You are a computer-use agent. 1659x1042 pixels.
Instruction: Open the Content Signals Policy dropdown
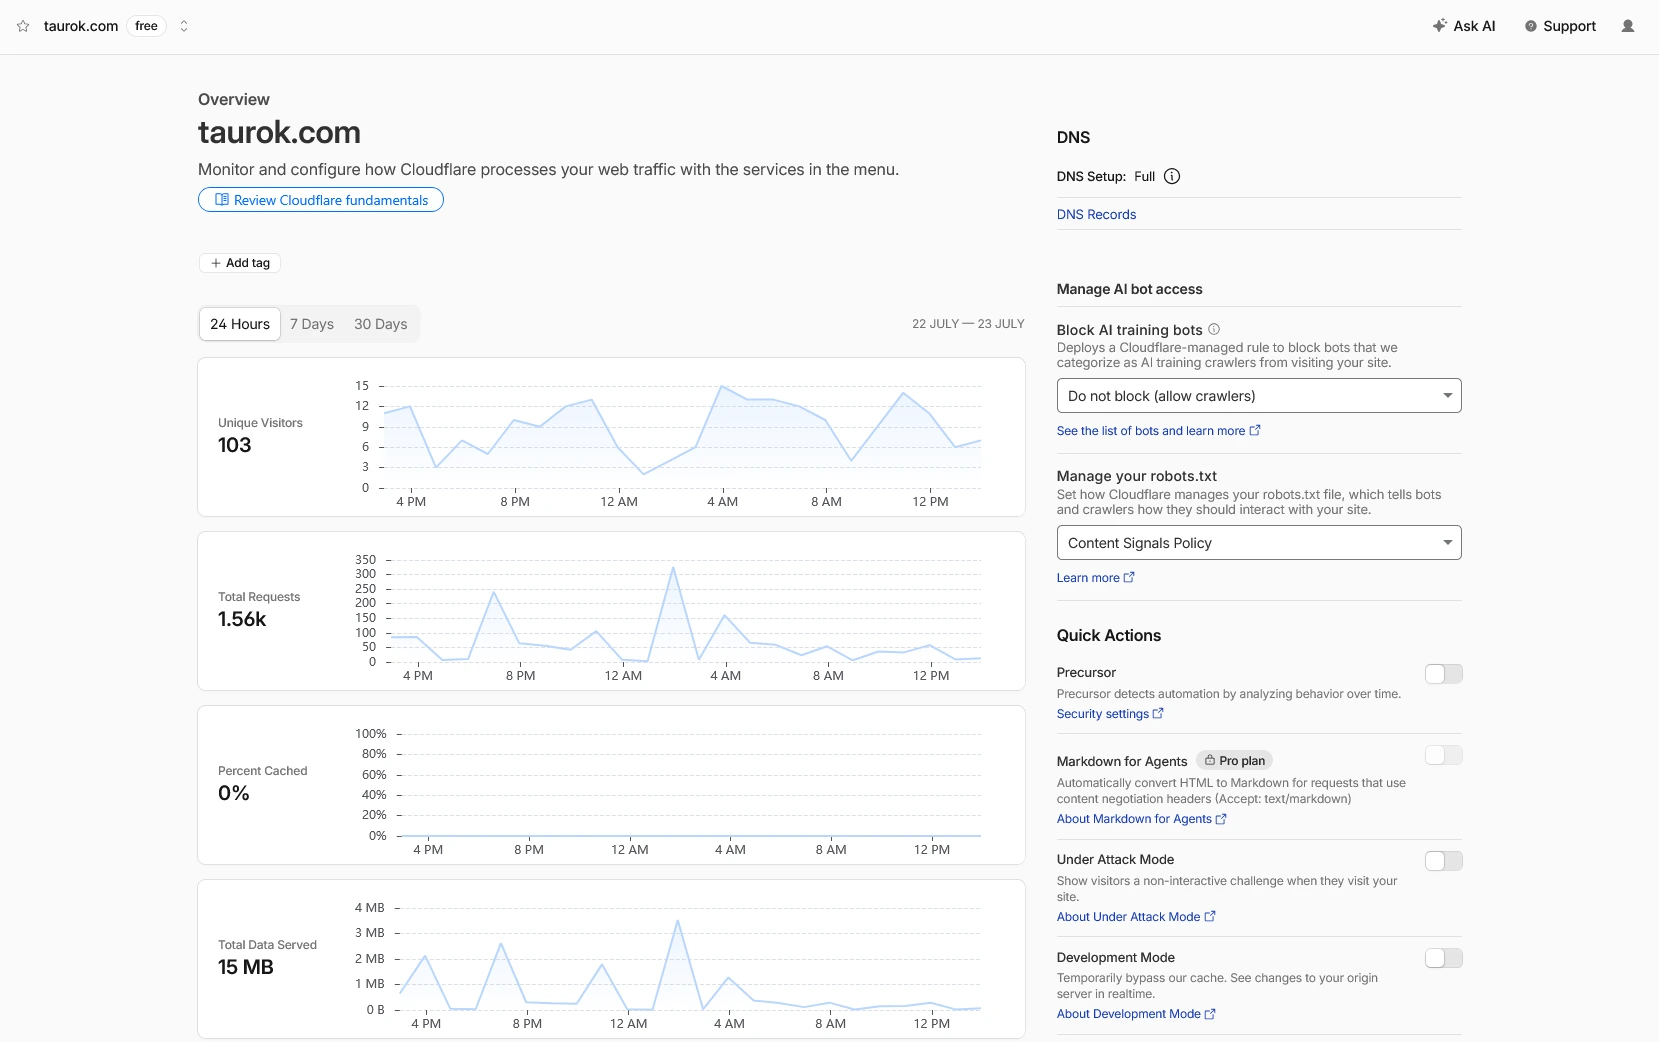[x=1259, y=543]
